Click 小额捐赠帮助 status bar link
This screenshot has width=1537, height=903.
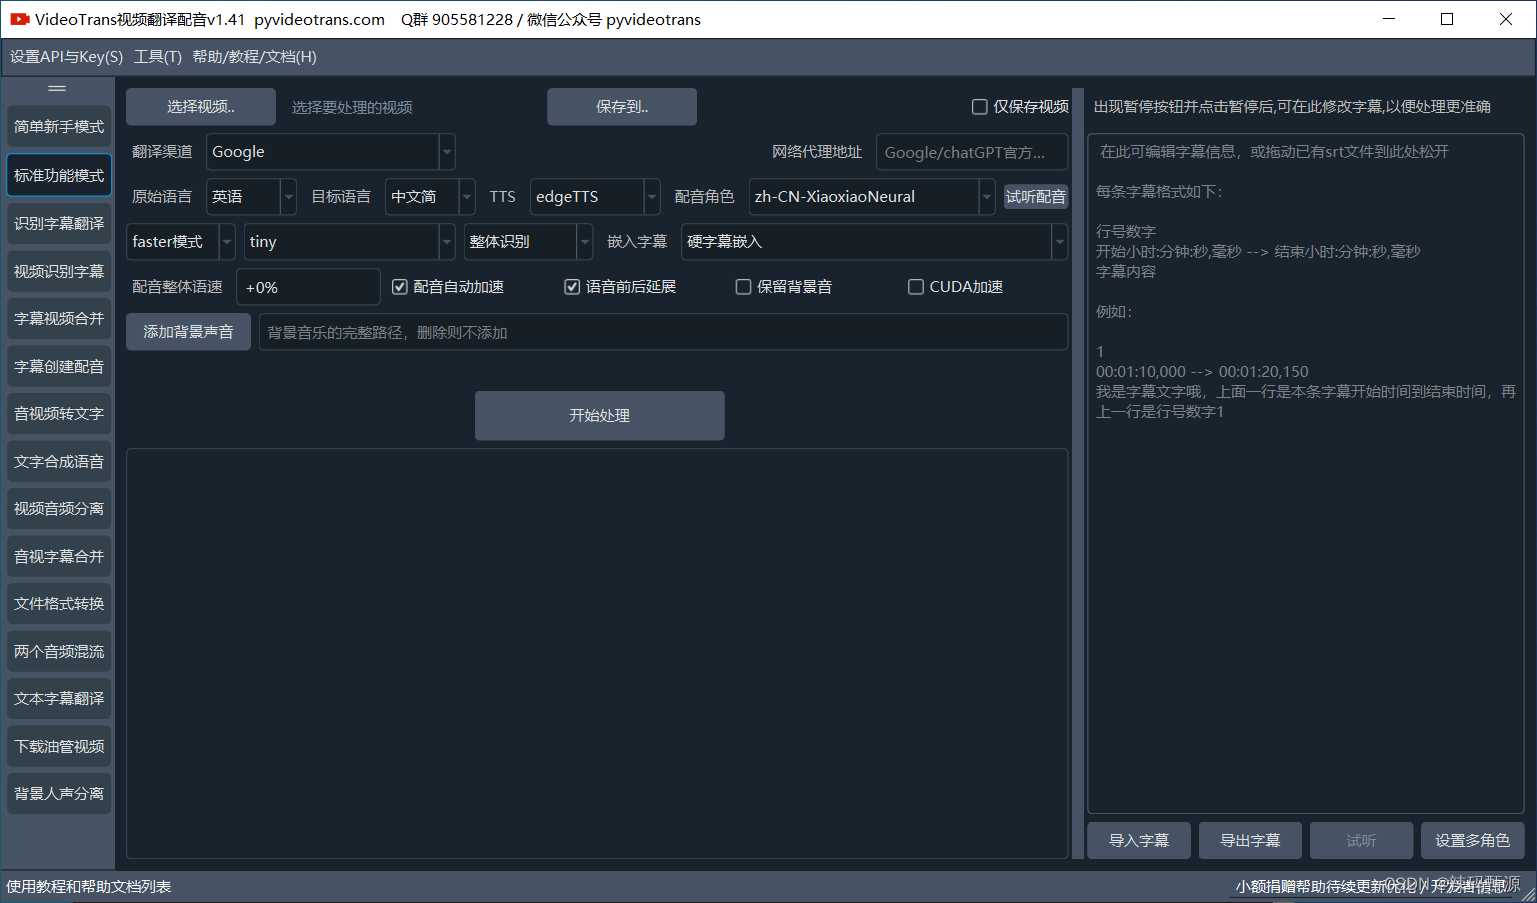pos(1371,887)
